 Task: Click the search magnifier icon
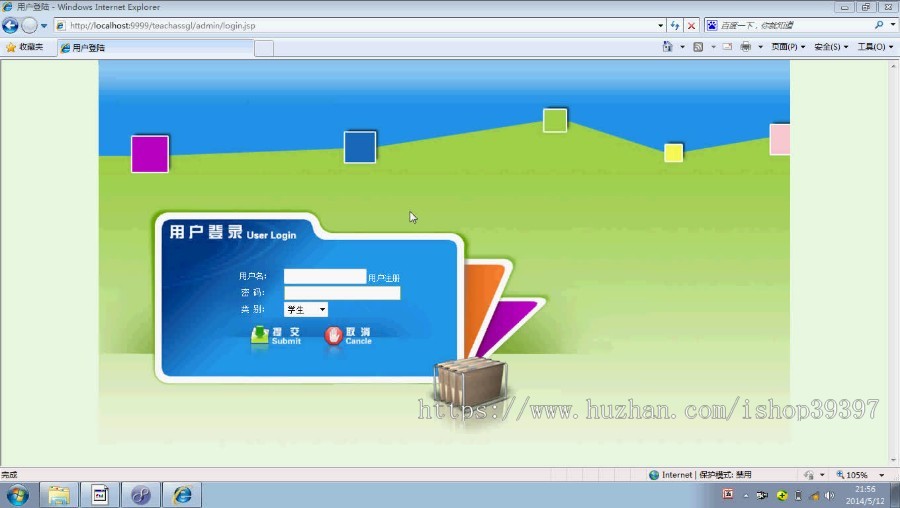879,25
